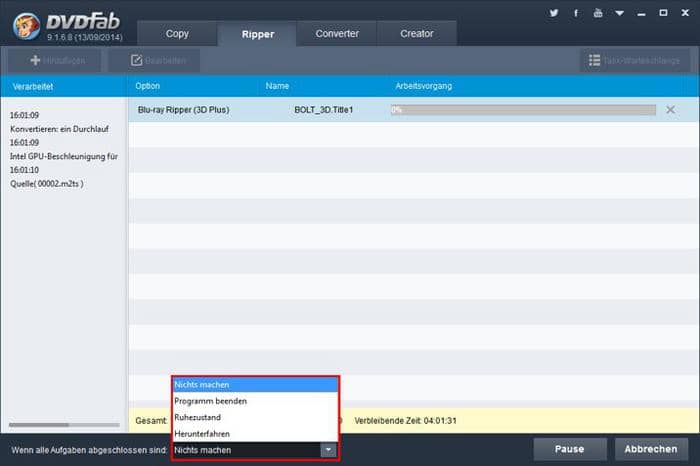Choose Ruhezustand in the list
The height and width of the screenshot is (466, 700).
pos(255,417)
